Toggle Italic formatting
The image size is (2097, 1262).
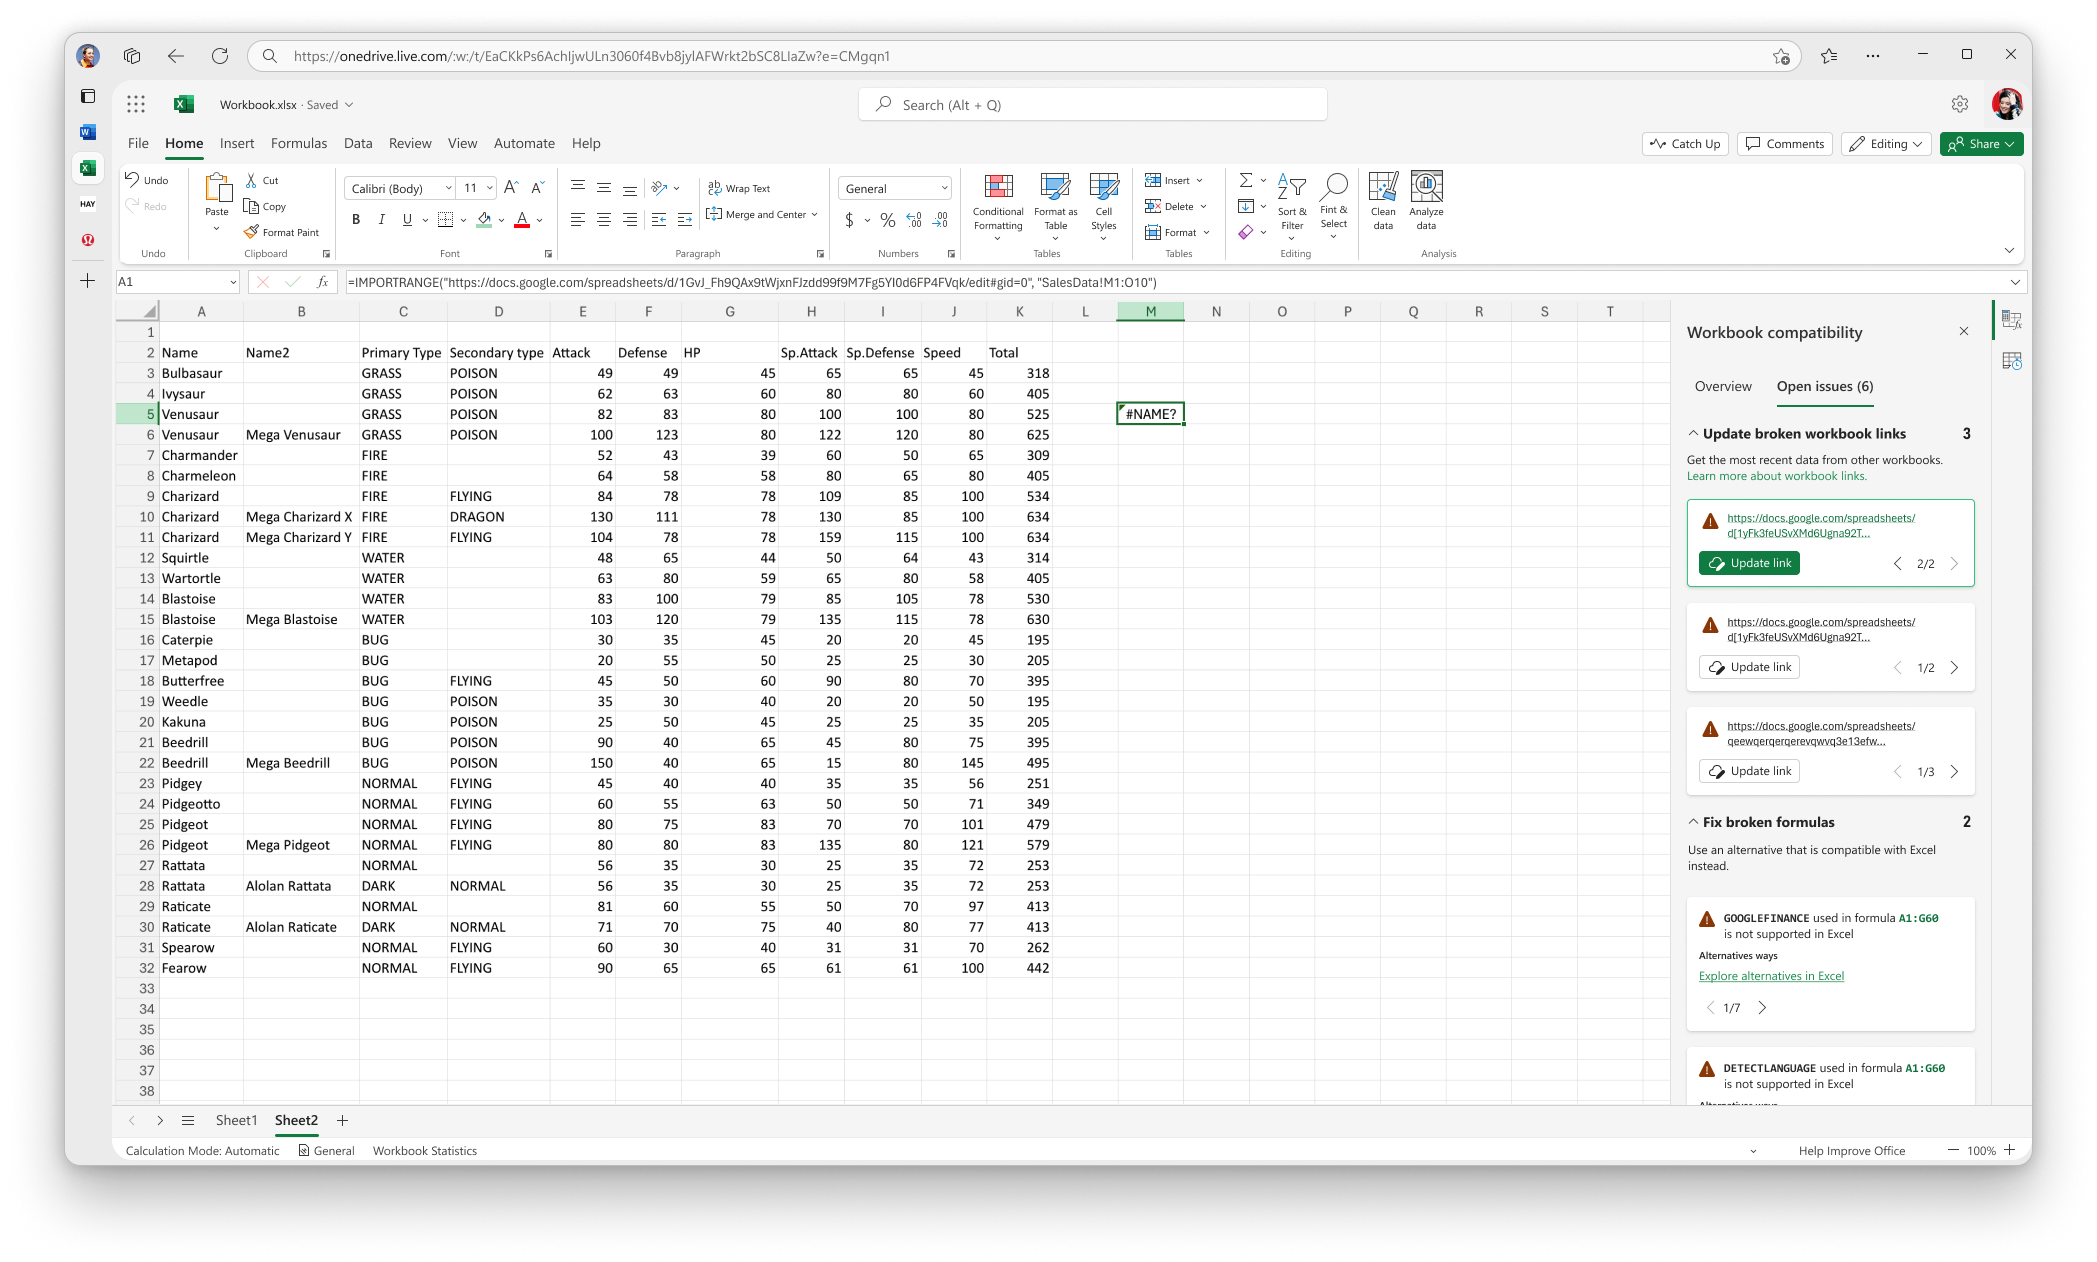coord(381,220)
